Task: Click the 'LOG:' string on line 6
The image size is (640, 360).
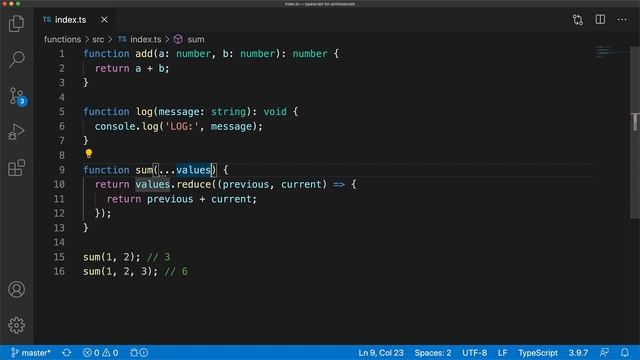Action: click(182, 127)
